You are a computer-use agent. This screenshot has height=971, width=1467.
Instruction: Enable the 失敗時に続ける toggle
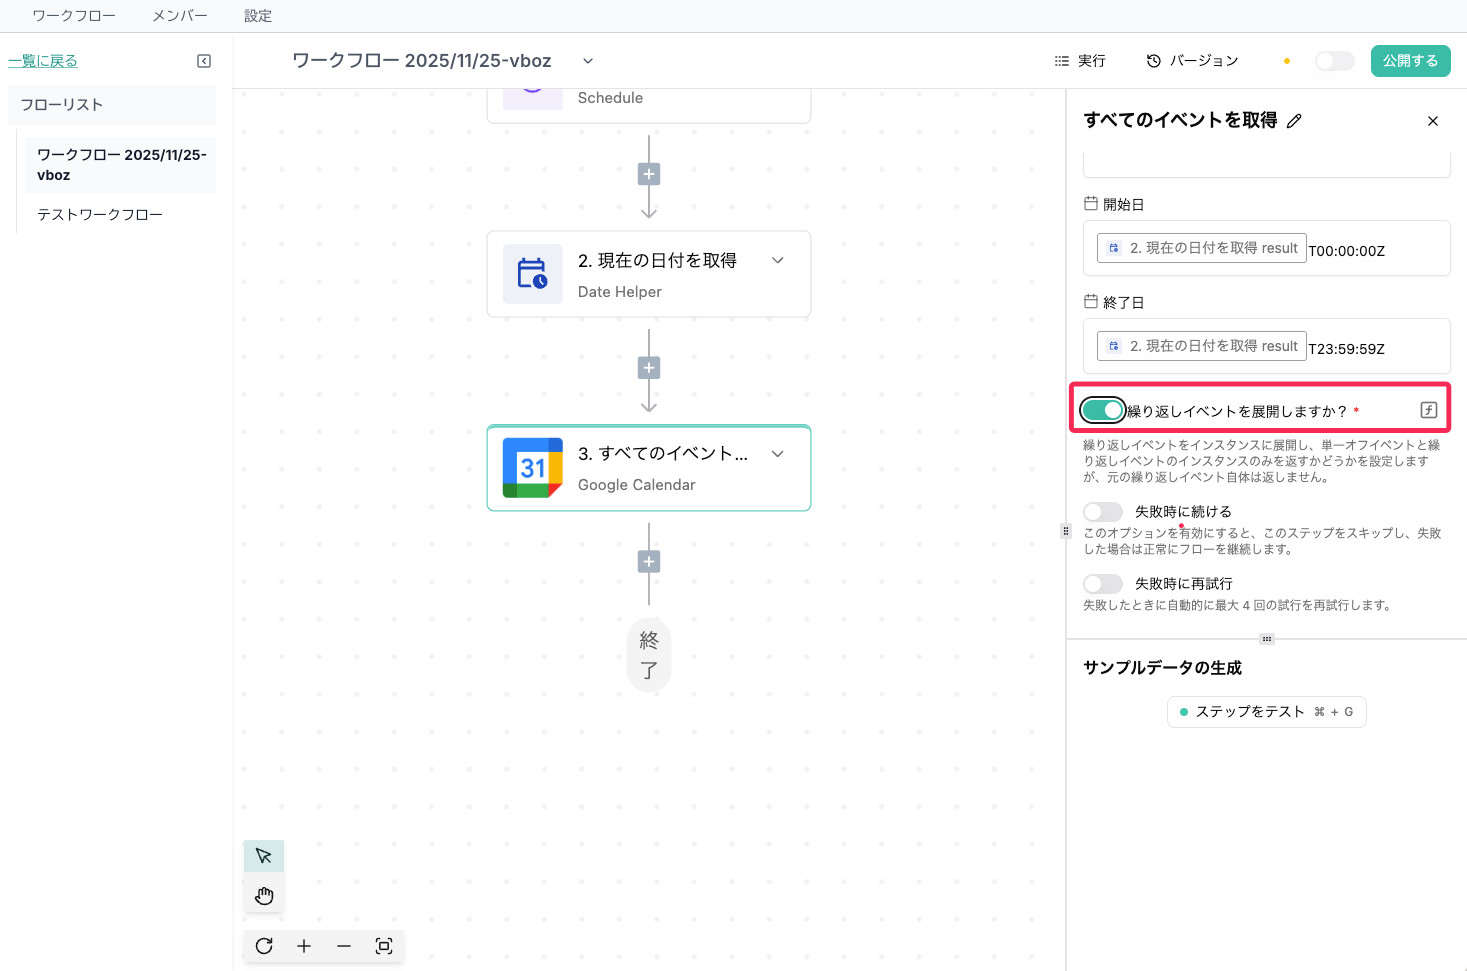point(1103,512)
